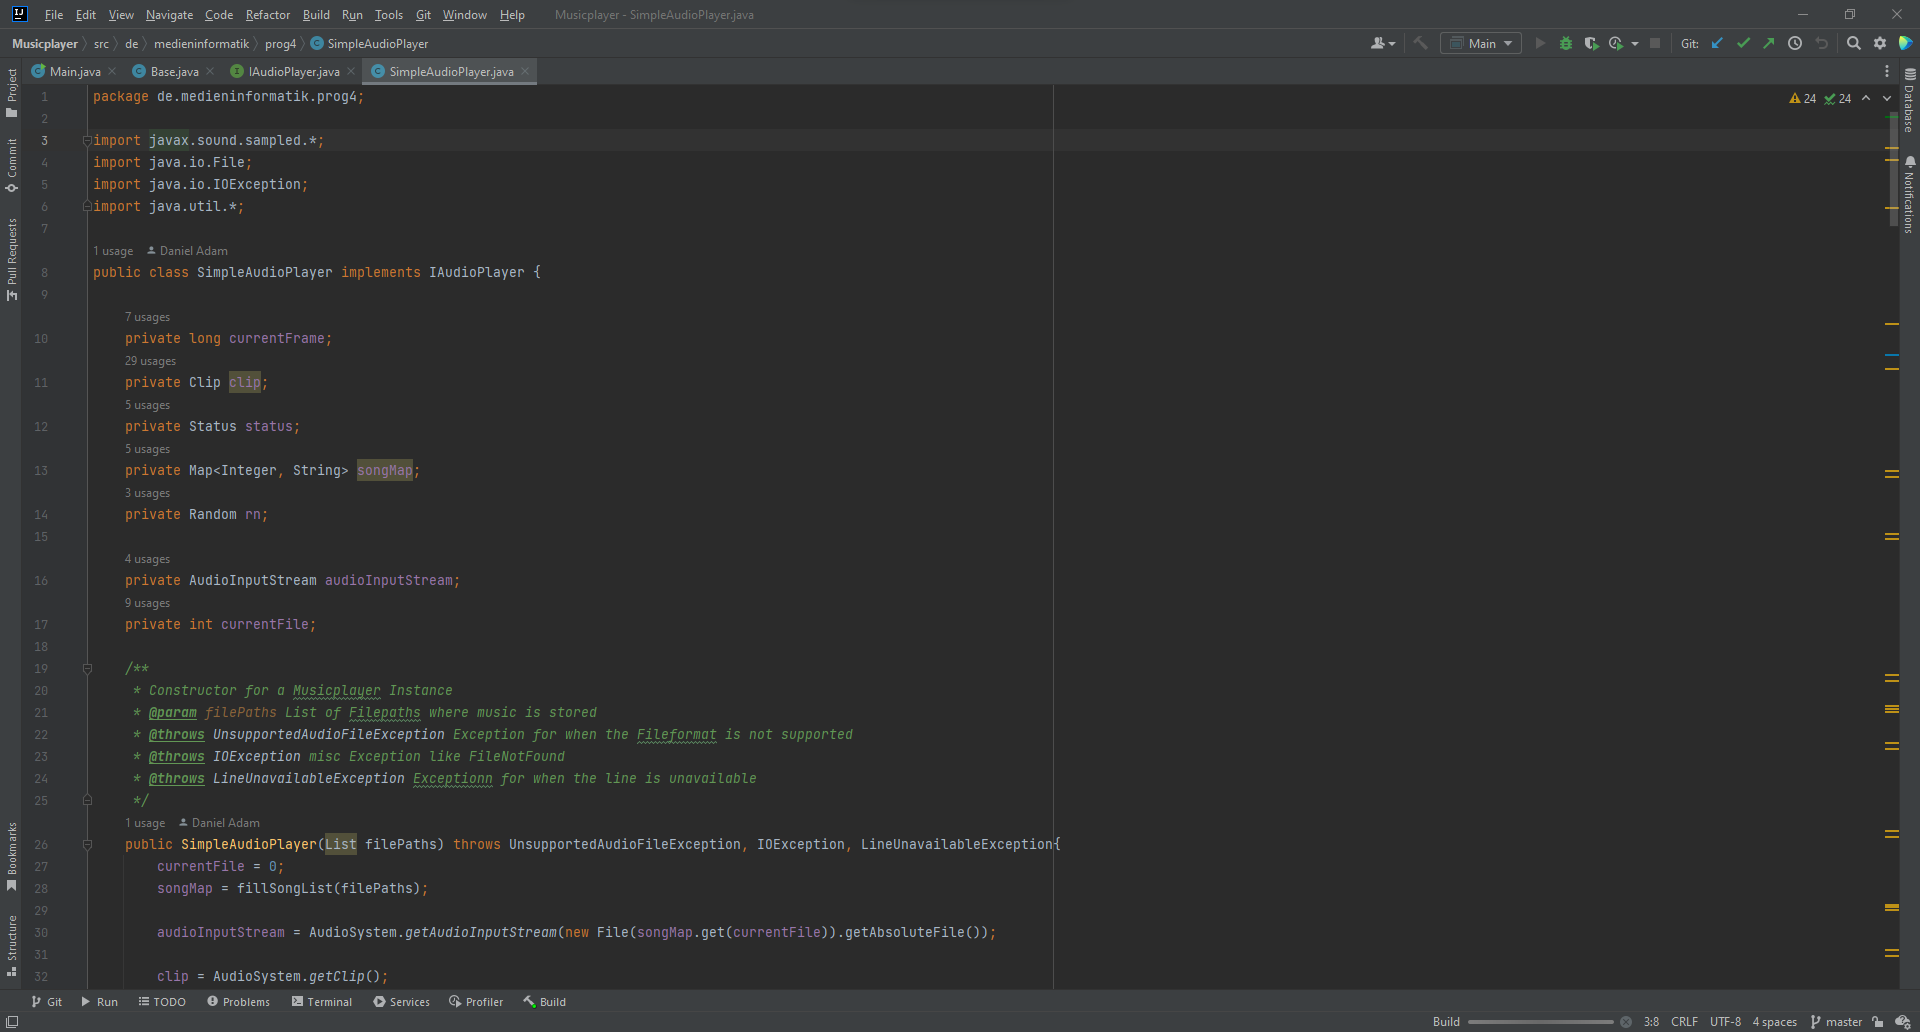Open Search Everywhere magnifier
Screen dimensions: 1920x1032
pyautogui.click(x=1854, y=43)
